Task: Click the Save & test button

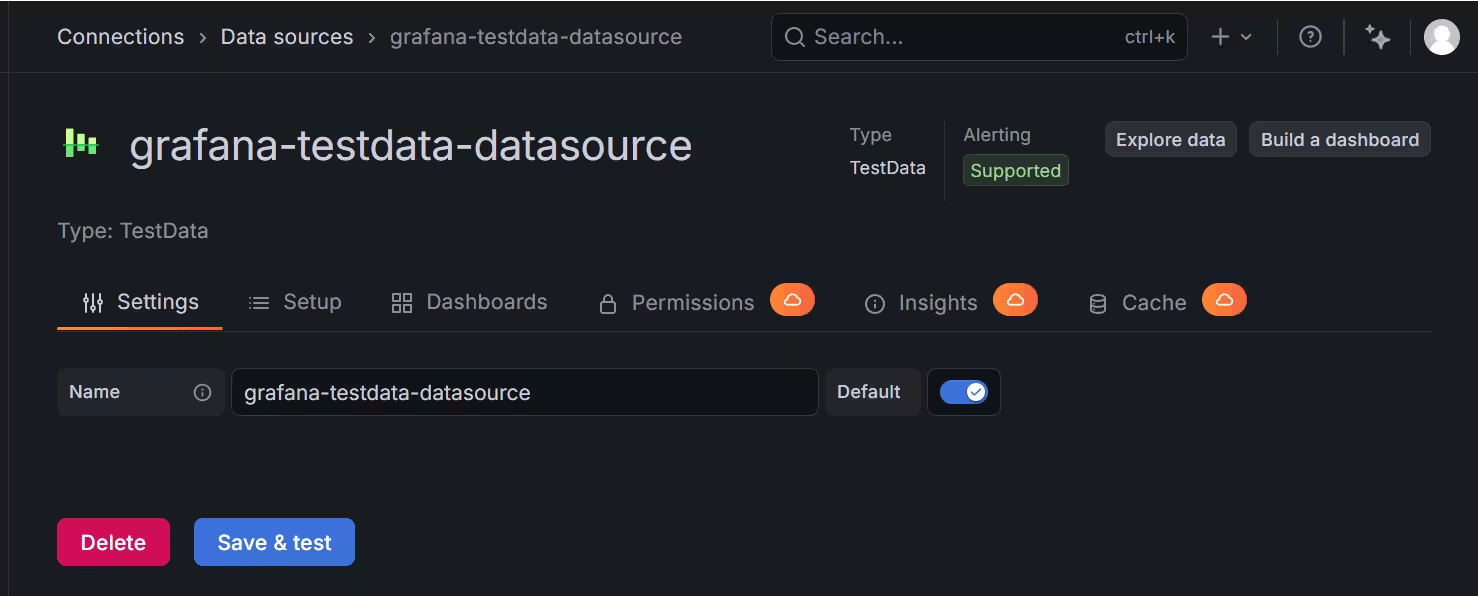Action: coord(274,542)
